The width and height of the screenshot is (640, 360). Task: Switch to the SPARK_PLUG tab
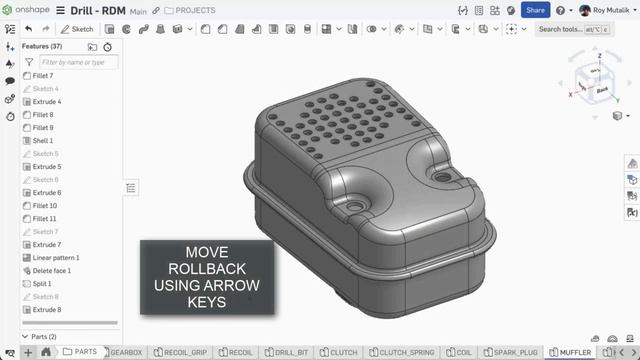tap(511, 352)
